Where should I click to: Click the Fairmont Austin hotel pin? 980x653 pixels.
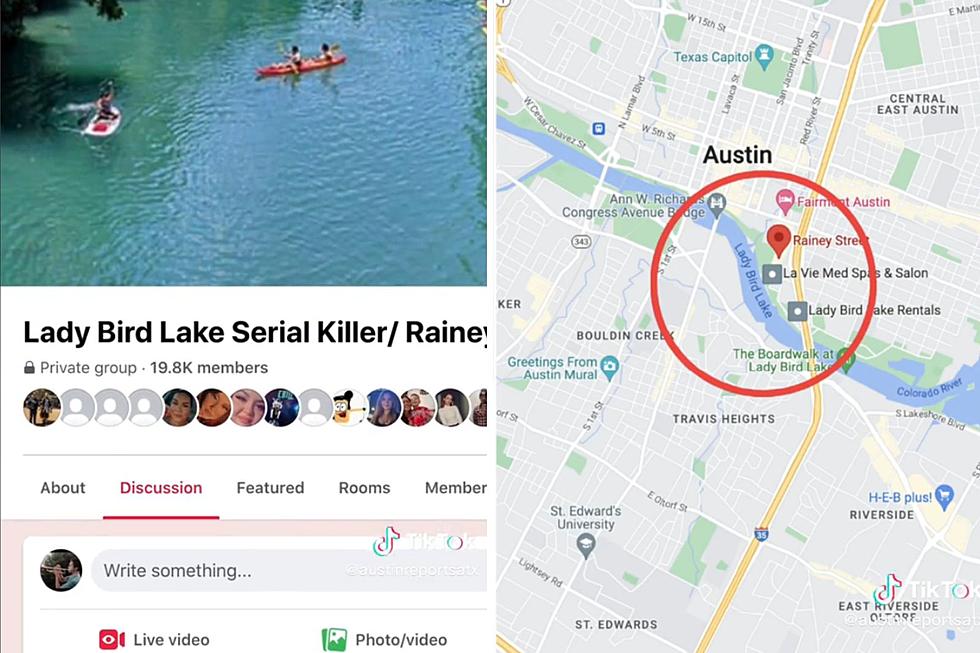[x=784, y=201]
